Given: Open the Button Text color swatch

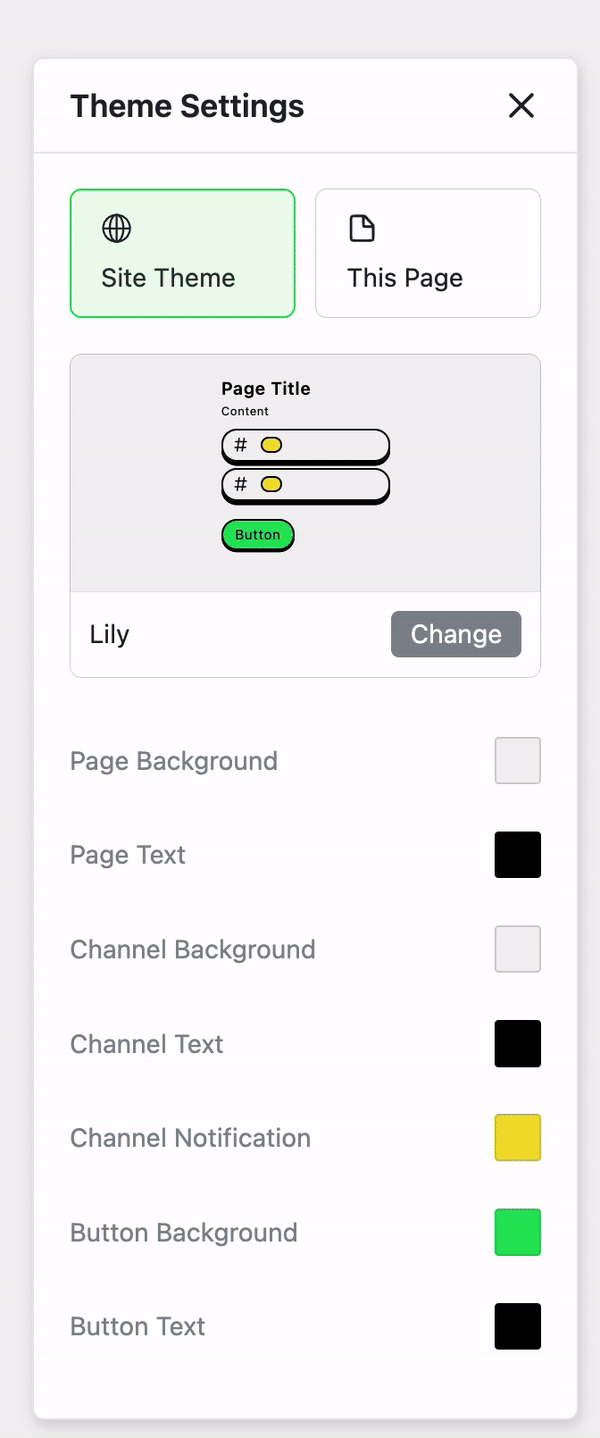Looking at the screenshot, I should 518,1326.
